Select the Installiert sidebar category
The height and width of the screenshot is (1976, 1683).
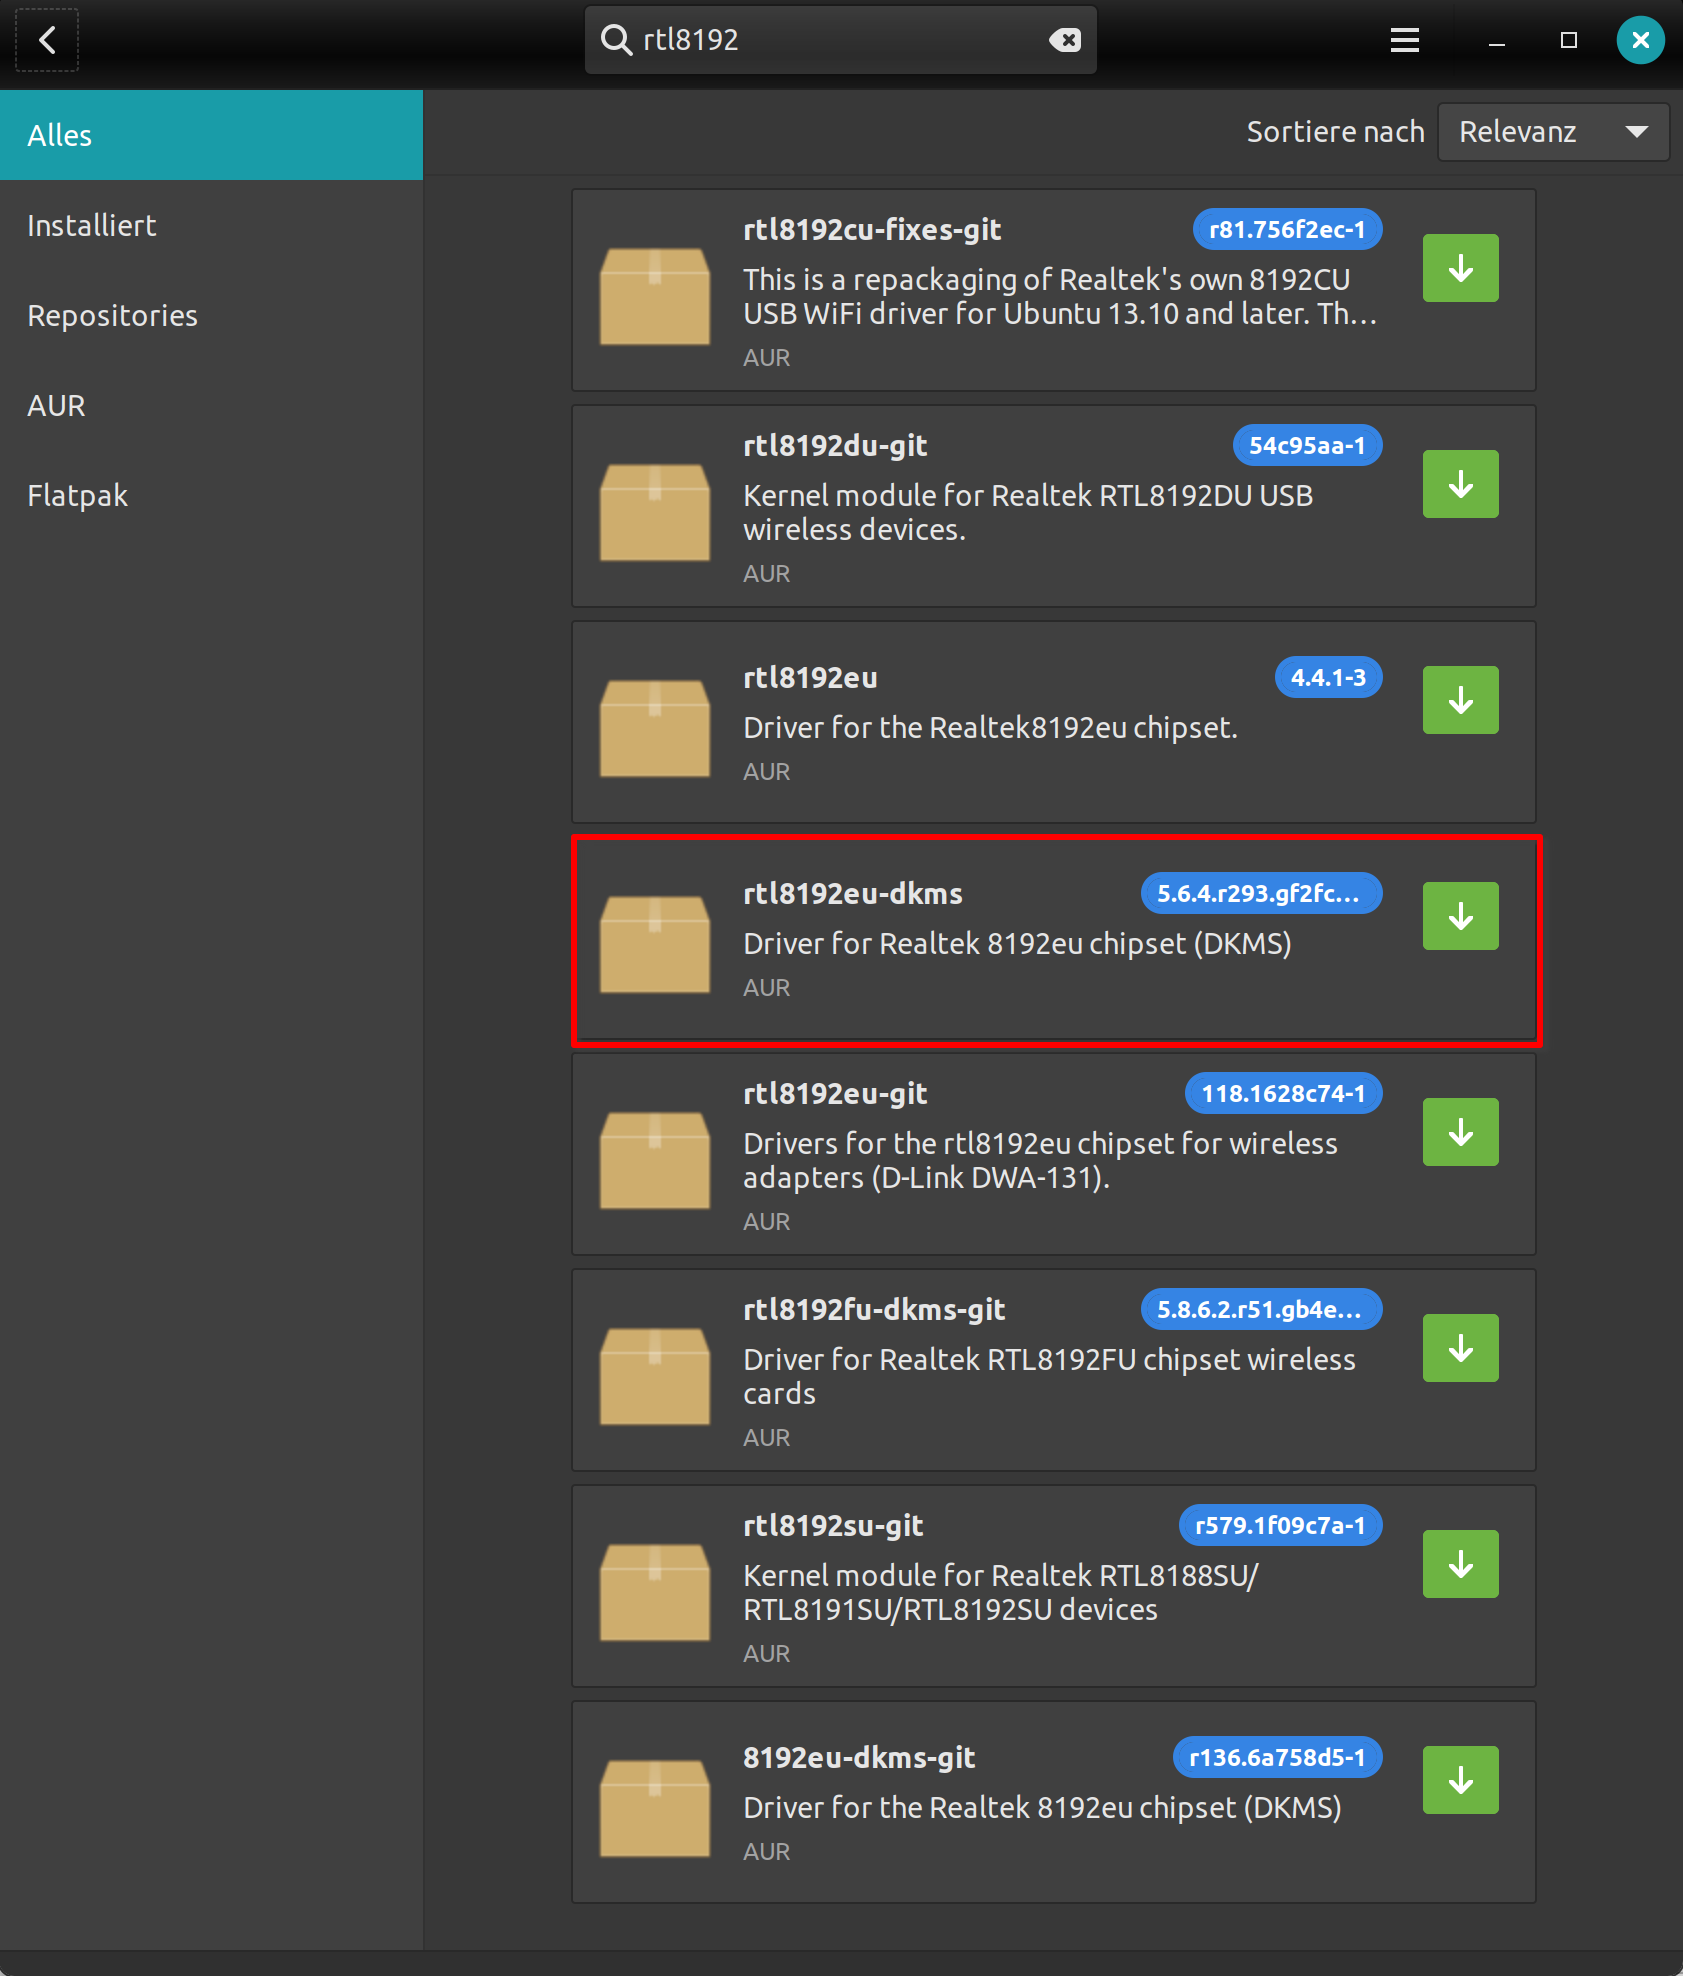coord(92,226)
